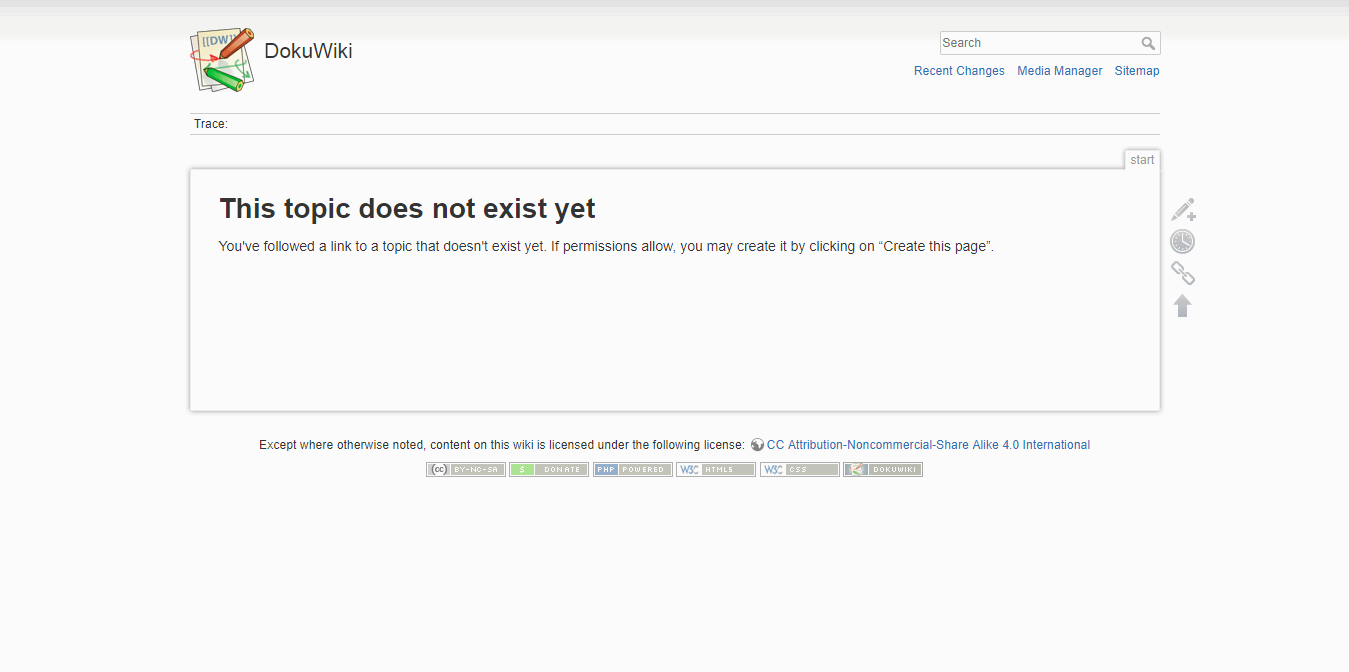
Task: Click the "Trace:" breadcrumb label
Action: [211, 124]
